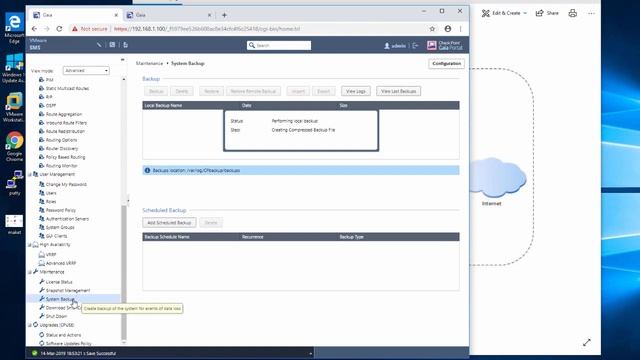Select Shut Down under Maintenance

pyautogui.click(x=56, y=316)
